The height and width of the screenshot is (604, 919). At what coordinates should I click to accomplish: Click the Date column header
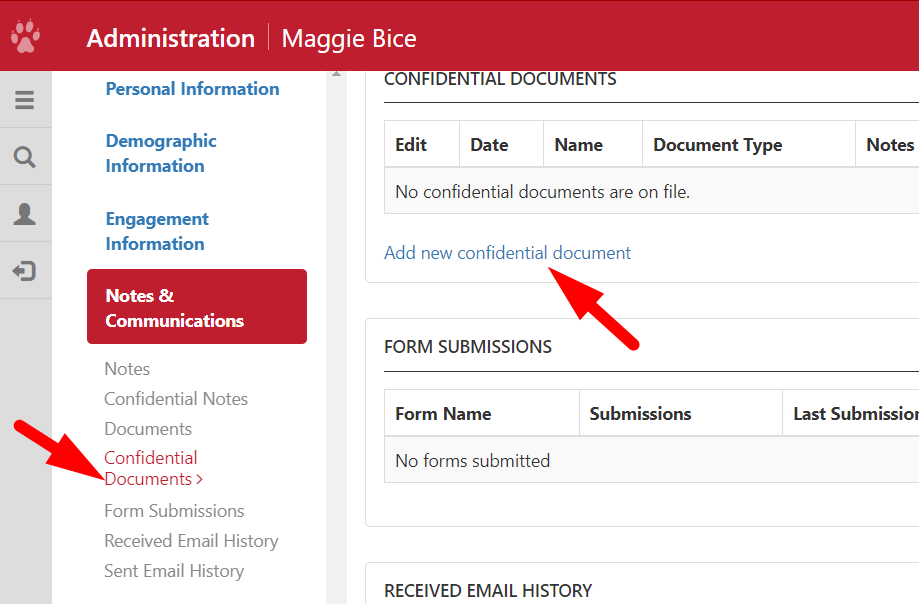coord(502,144)
